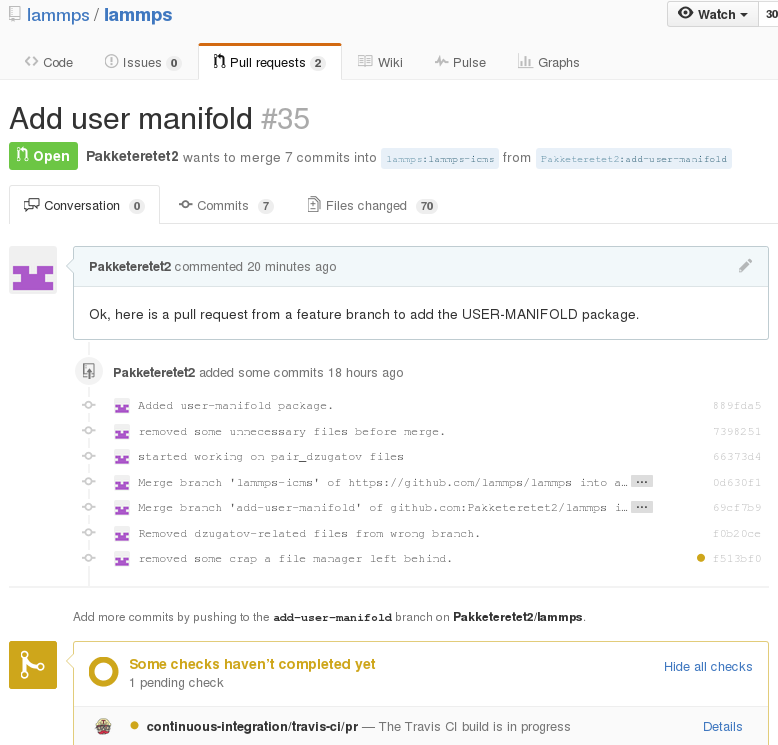Click the commits-pushed icon in the timeline
Screen dimensions: 778x745
89,372
